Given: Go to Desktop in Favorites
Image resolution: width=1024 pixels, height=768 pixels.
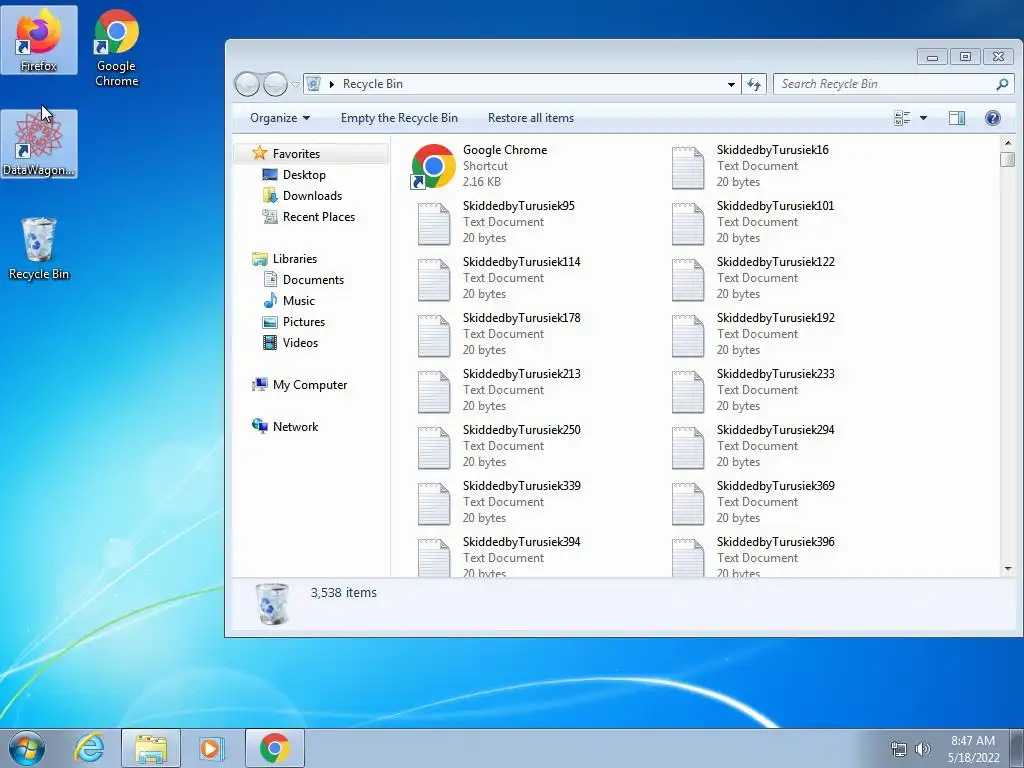Looking at the screenshot, I should tap(304, 174).
